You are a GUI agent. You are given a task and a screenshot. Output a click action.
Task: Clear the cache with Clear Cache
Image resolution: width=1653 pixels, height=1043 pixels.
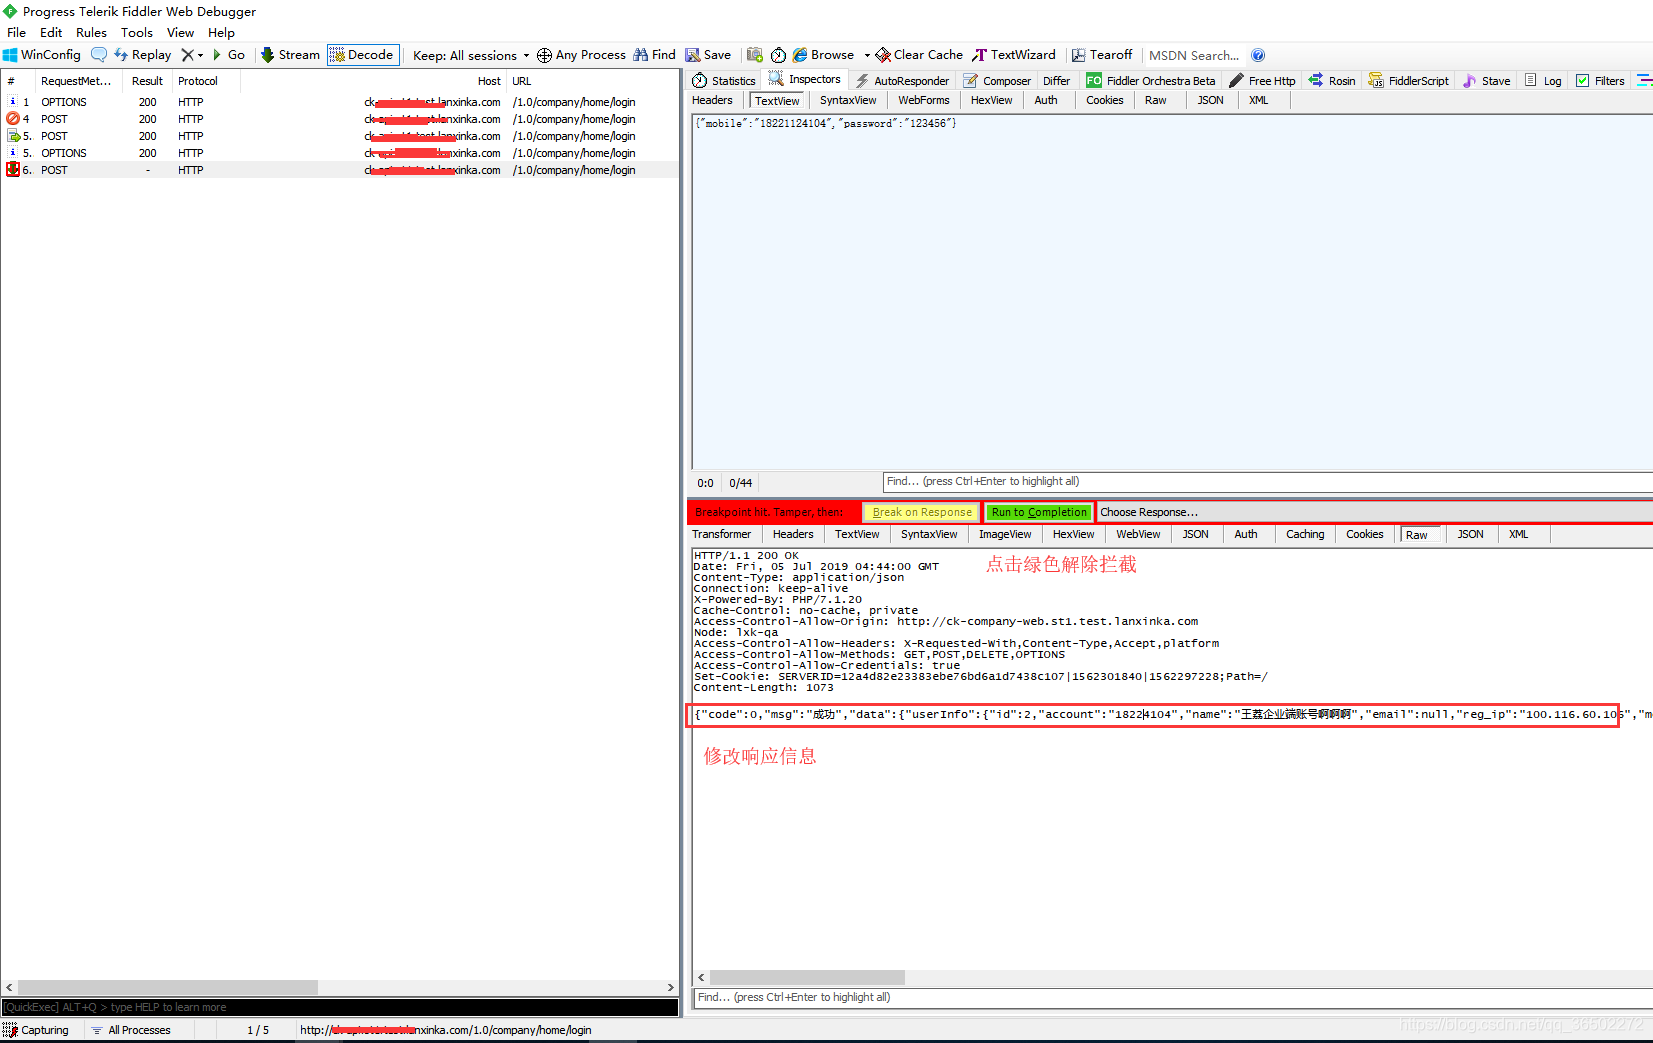(919, 55)
